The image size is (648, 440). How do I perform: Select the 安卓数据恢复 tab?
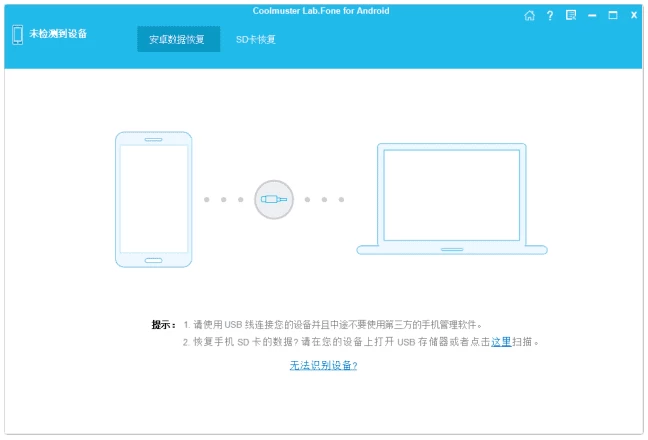[177, 40]
